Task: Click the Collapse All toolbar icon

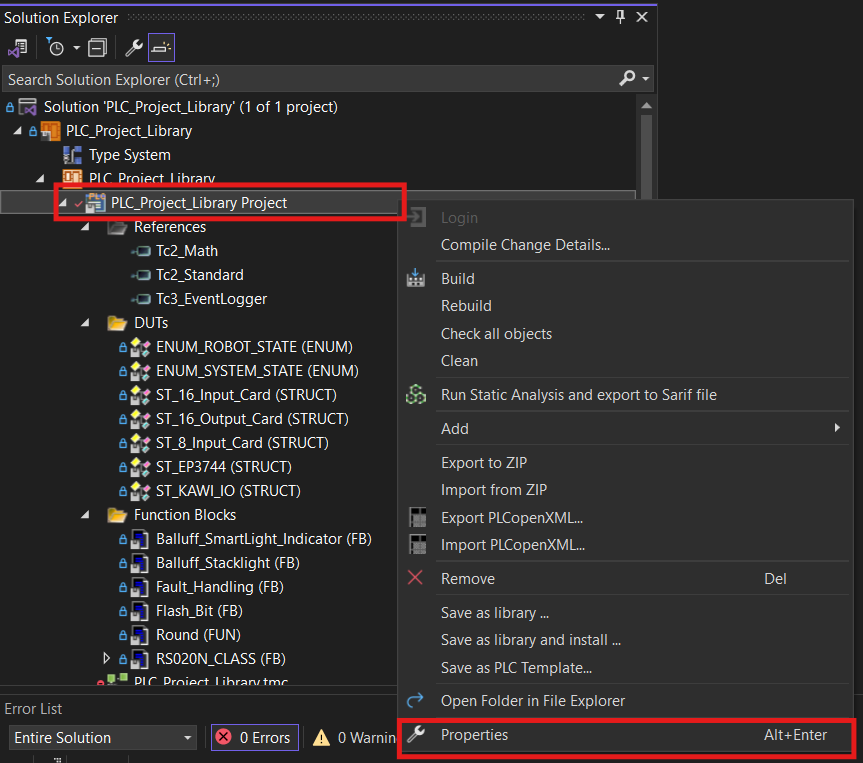Action: tap(97, 48)
